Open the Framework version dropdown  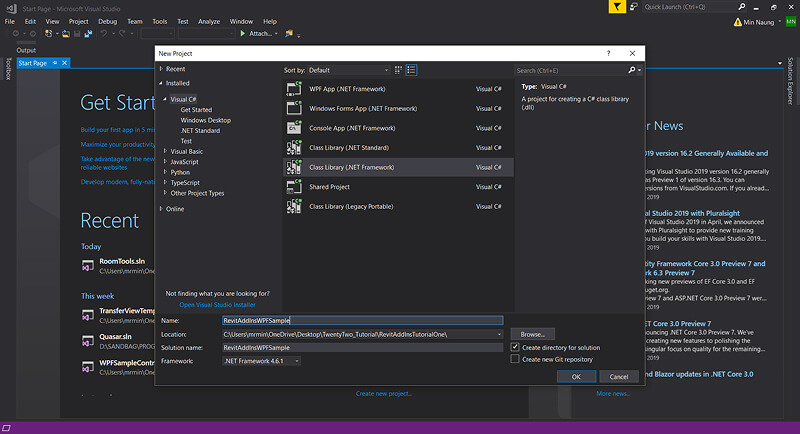pos(261,360)
